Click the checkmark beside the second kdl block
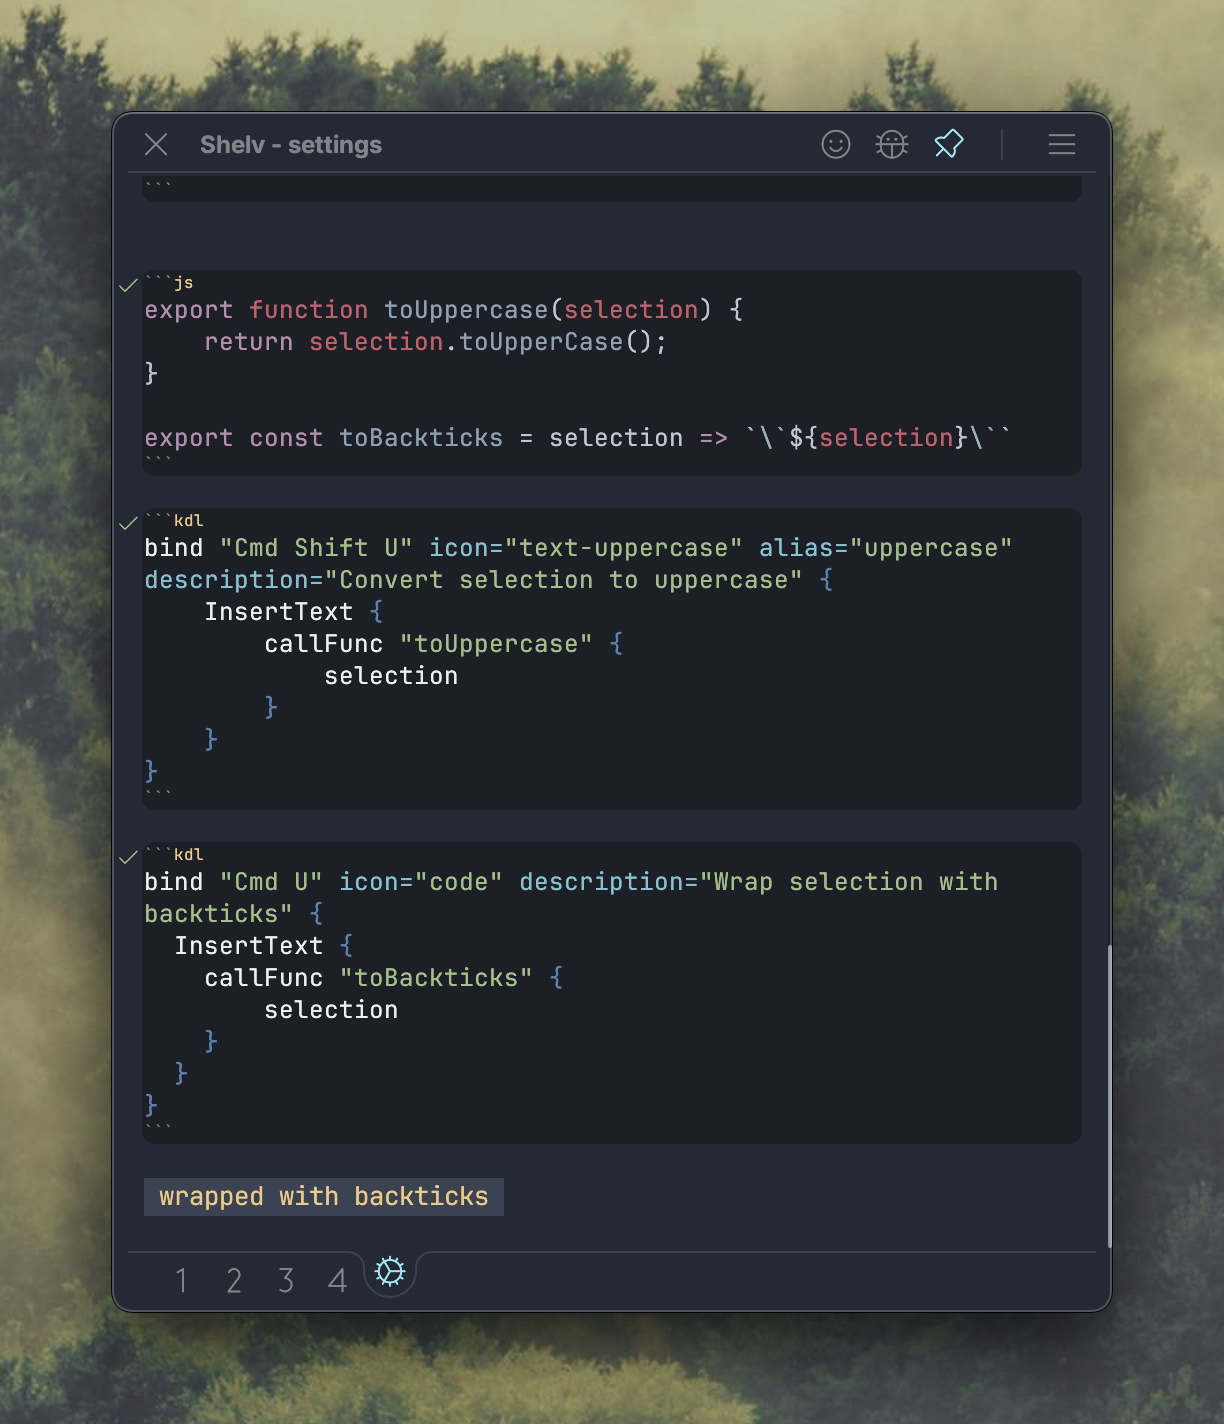 [128, 857]
